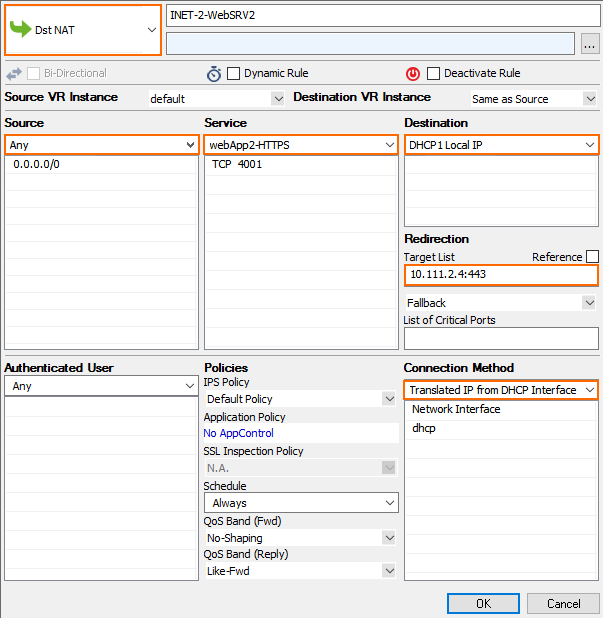Image resolution: width=603 pixels, height=618 pixels.
Task: Enable the Dynamic Rule checkbox
Action: 233,73
